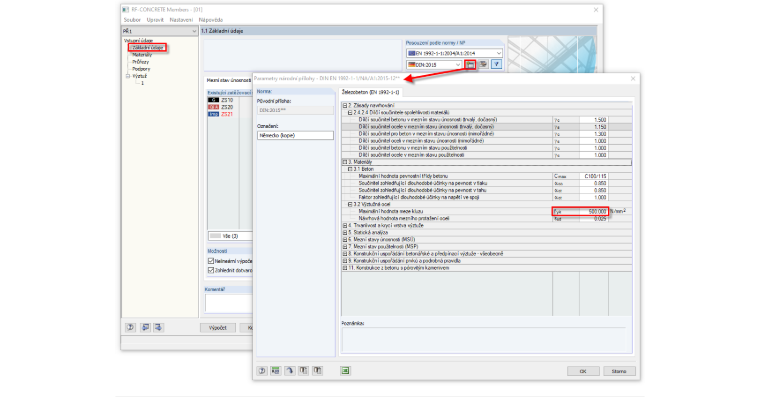Screen dimensions: 760x397
Task: Click the Vše (3) filter selector
Action: coord(231,236)
